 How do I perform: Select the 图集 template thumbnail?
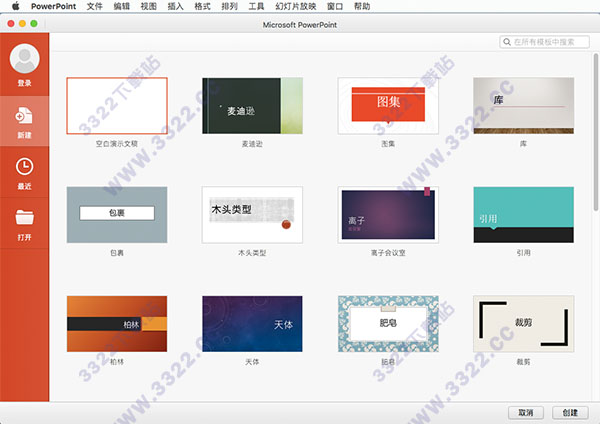[x=388, y=106]
